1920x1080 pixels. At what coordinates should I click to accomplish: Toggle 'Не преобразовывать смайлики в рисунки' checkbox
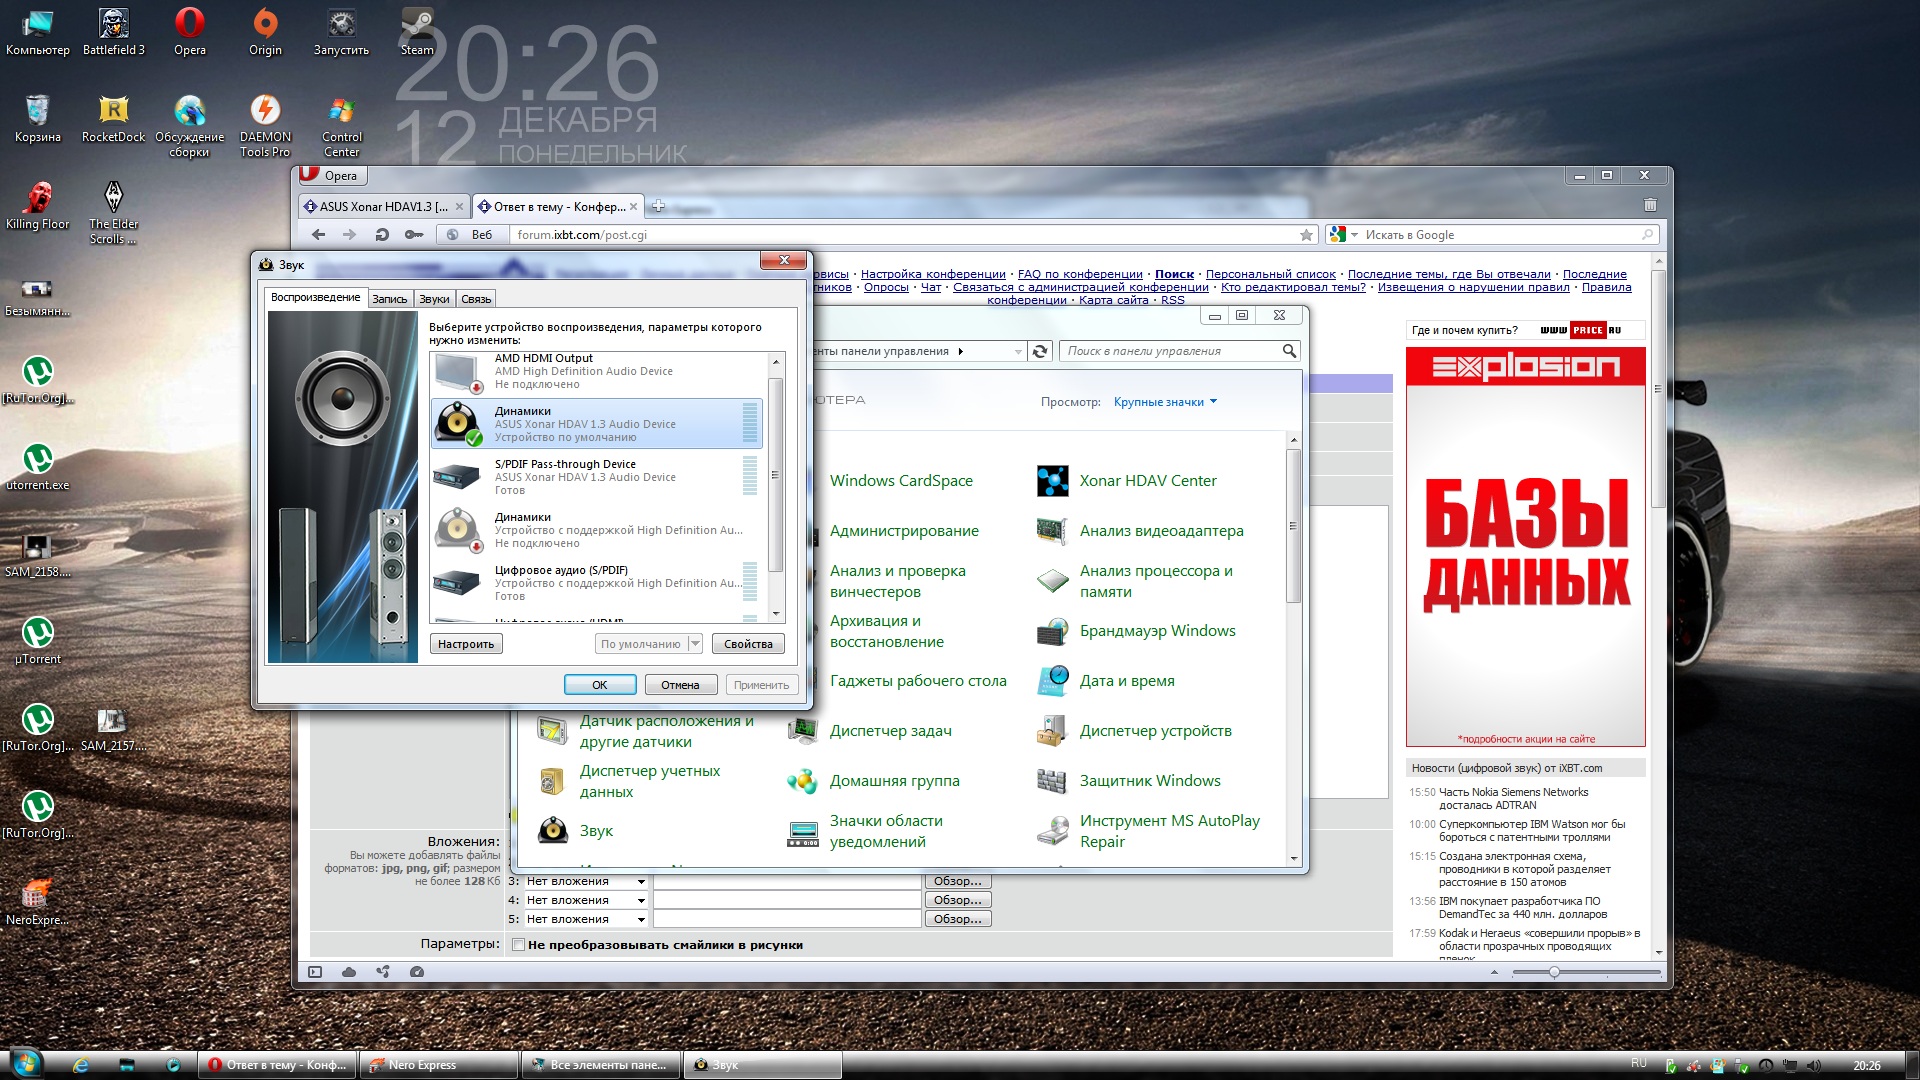[x=518, y=944]
